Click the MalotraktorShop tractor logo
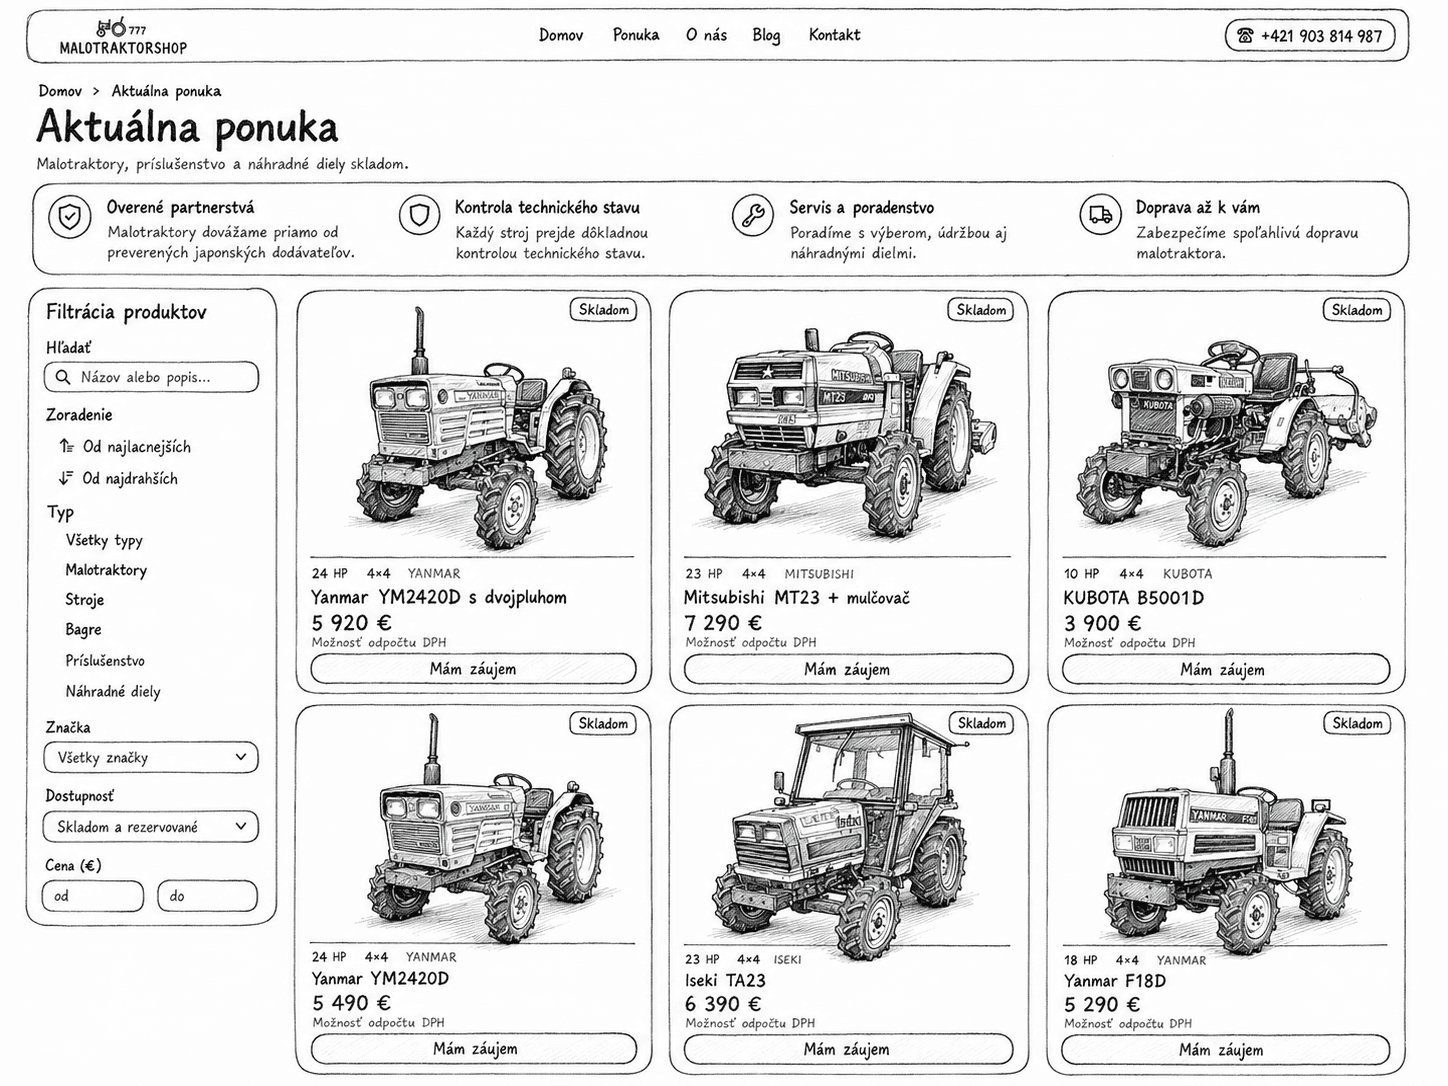 coord(123,37)
